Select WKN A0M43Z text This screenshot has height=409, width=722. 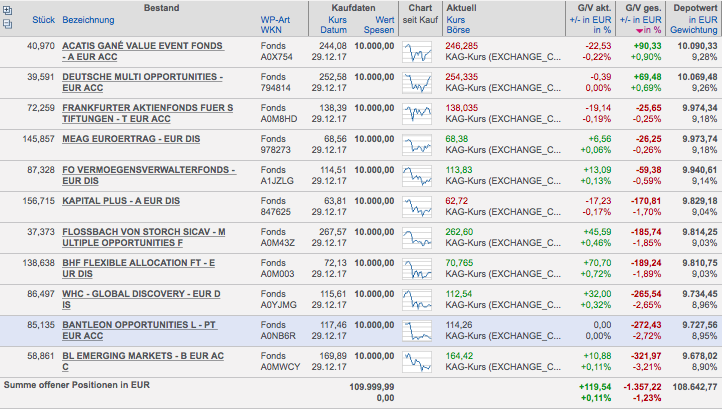coord(278,243)
